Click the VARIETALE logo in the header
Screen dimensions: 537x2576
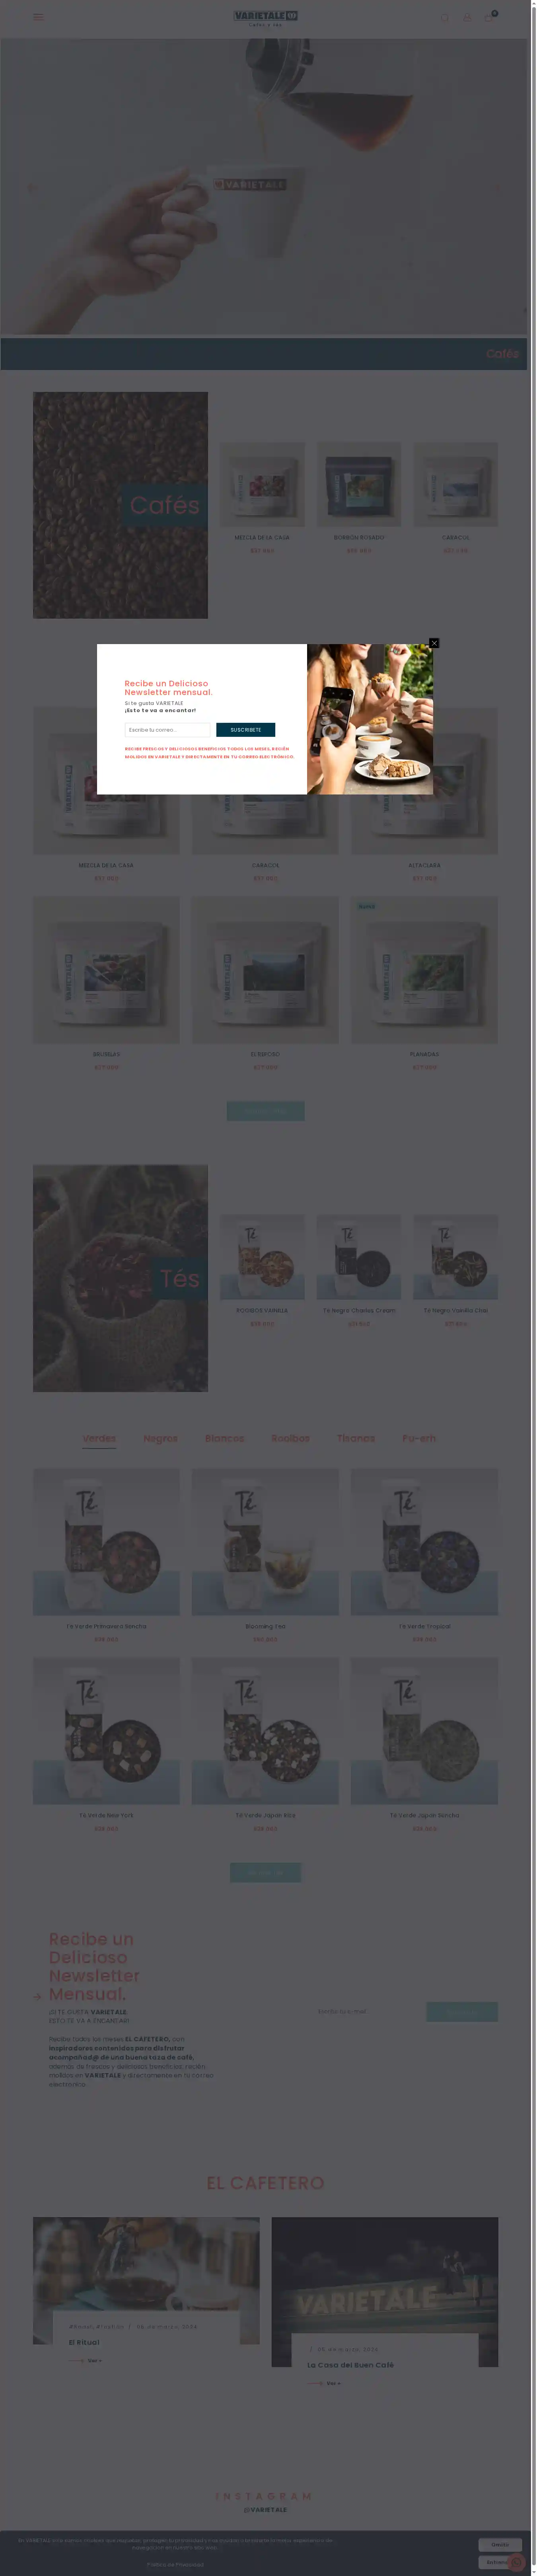pos(265,17)
